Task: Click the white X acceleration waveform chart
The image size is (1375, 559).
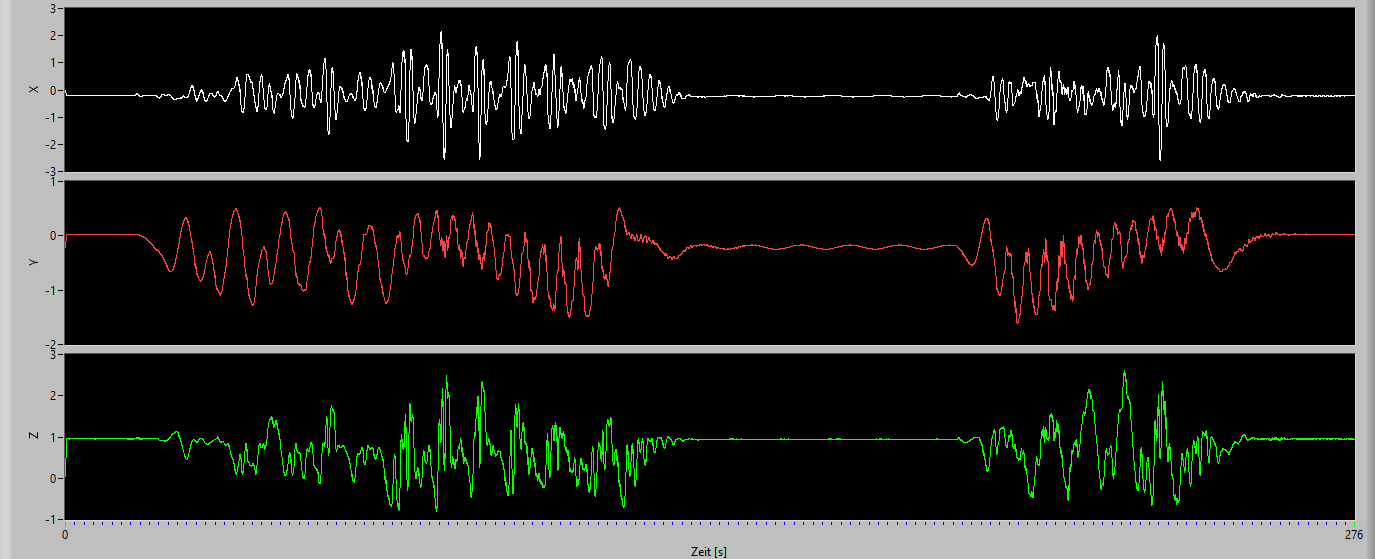Action: (710, 90)
